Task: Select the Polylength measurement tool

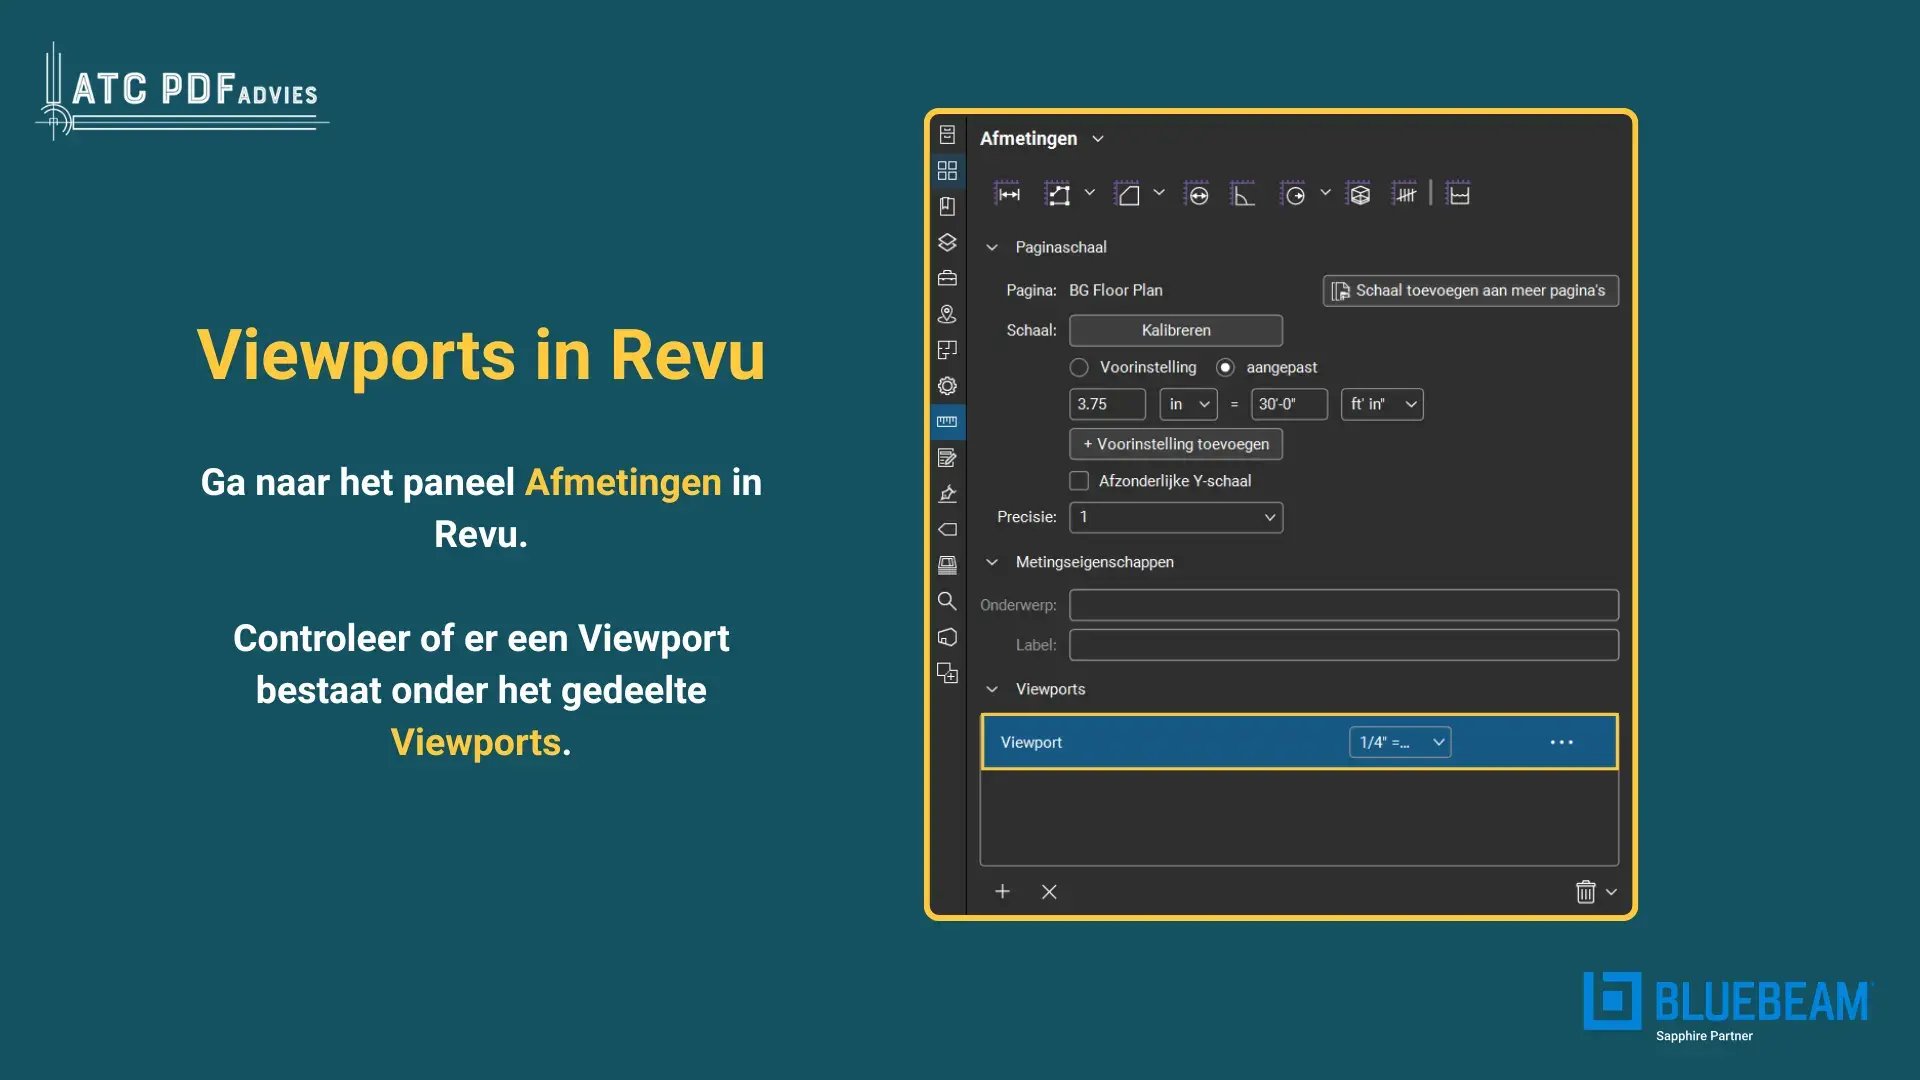Action: pyautogui.click(x=1058, y=194)
